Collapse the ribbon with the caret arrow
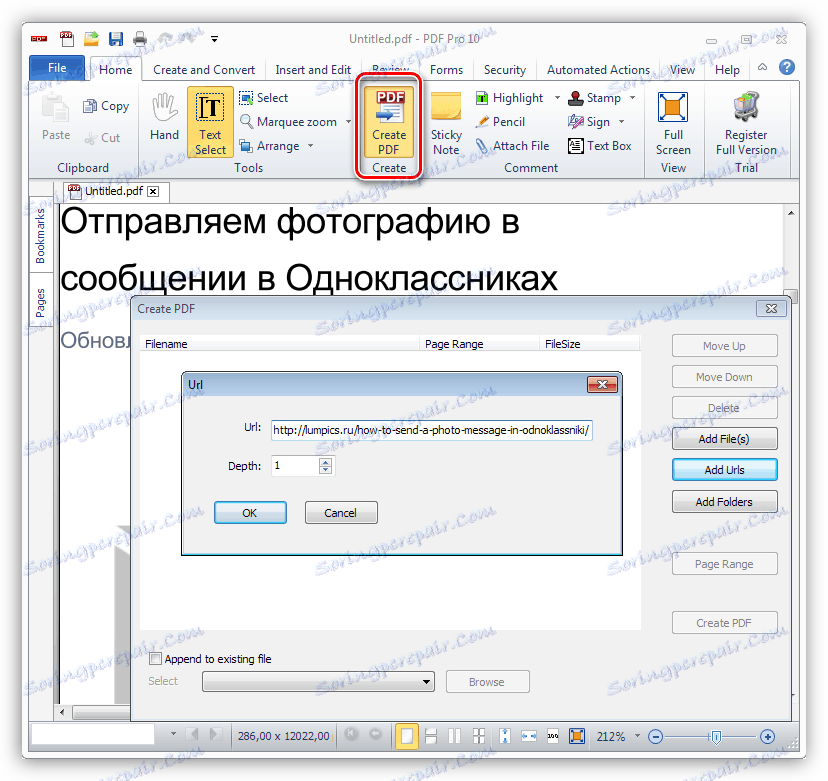The height and width of the screenshot is (781, 828). click(x=762, y=67)
